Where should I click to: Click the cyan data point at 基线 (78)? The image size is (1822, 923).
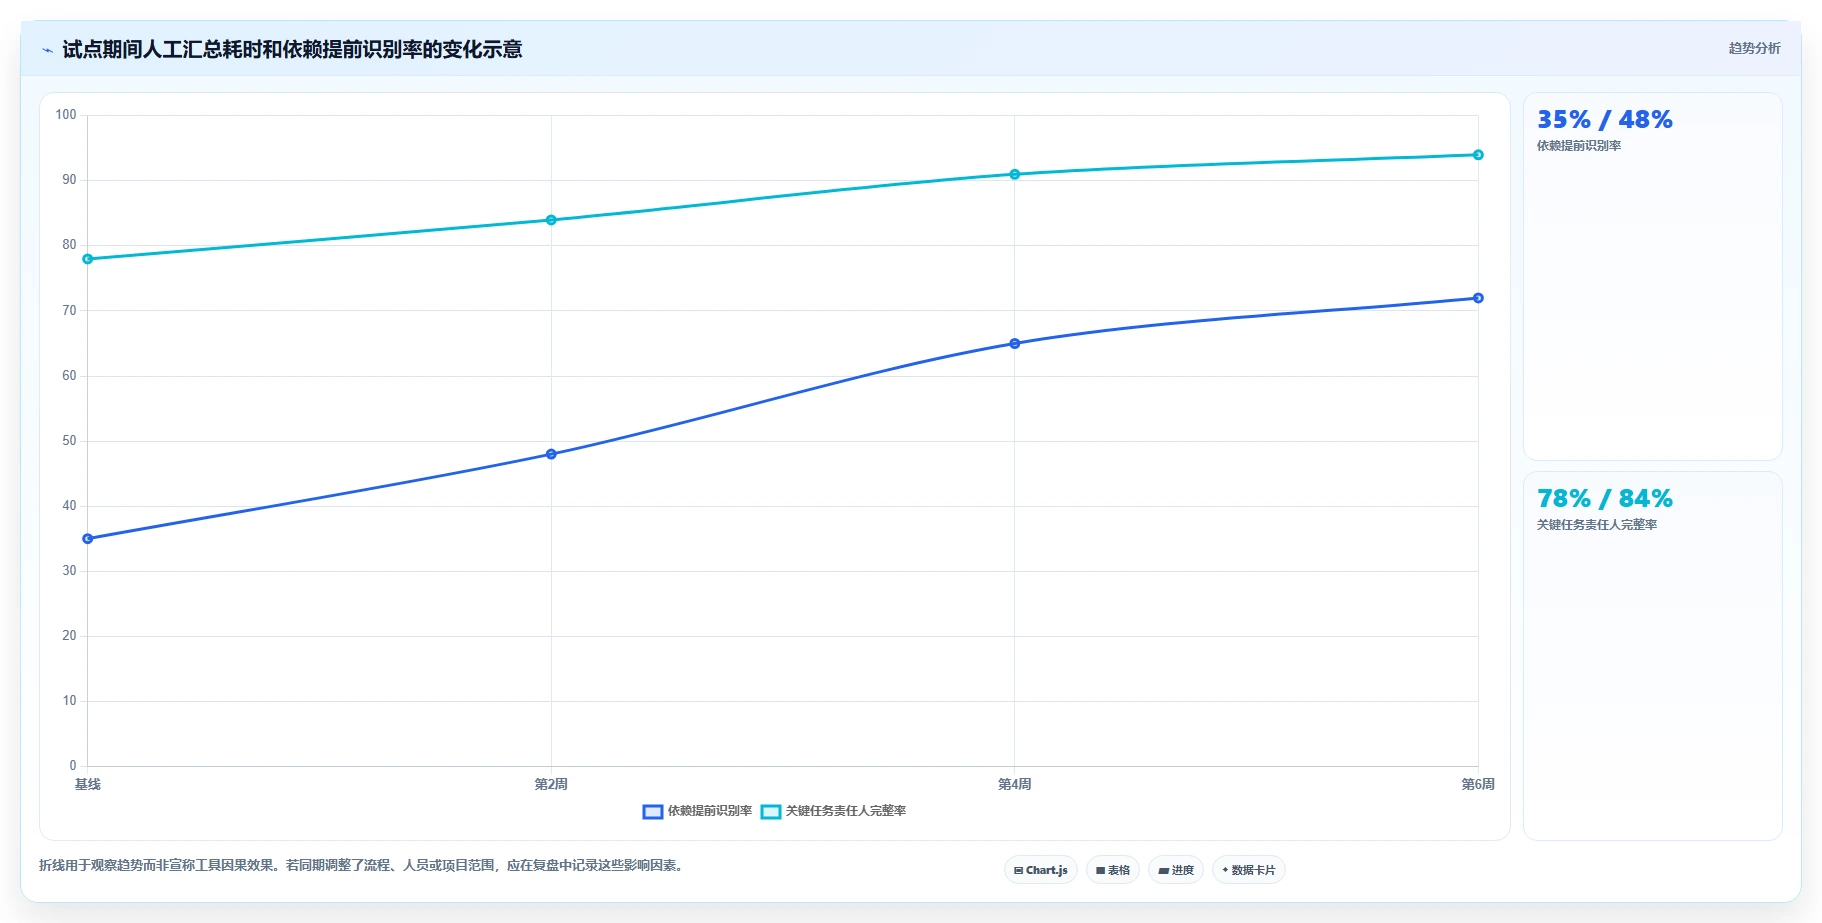click(x=88, y=259)
